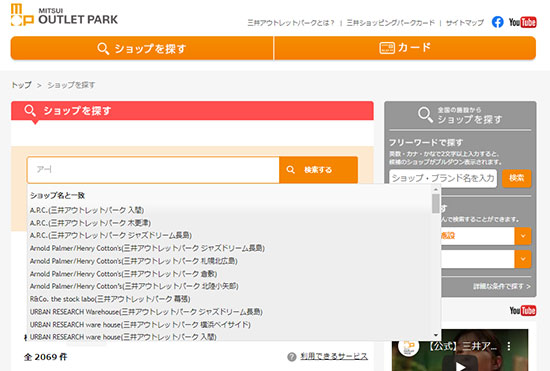Select the カード navigation tab
Screen dimensions: 550x371
[x=405, y=48]
